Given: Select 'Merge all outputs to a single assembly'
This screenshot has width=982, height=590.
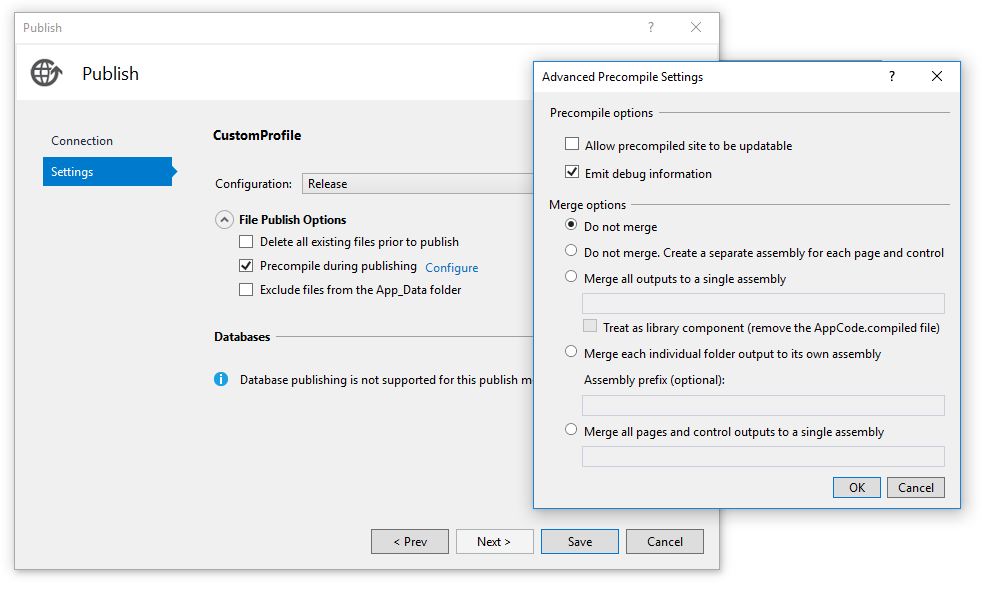Looking at the screenshot, I should click(571, 278).
